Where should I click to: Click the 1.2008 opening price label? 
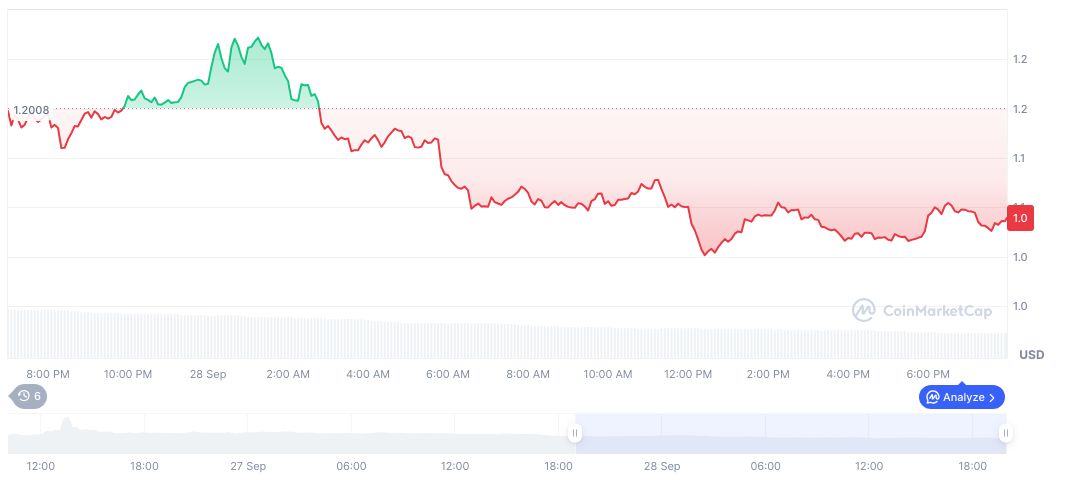click(31, 110)
